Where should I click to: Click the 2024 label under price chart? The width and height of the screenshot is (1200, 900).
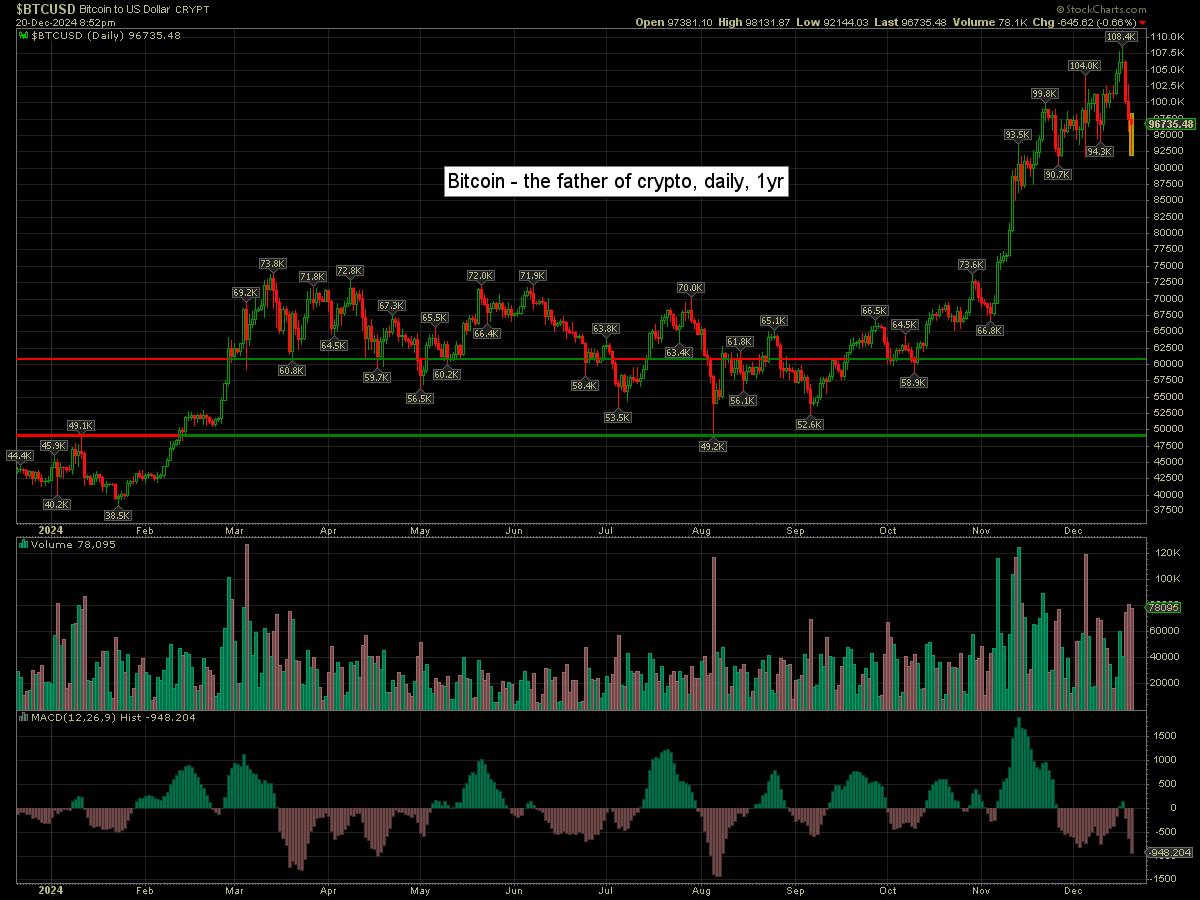pos(50,530)
